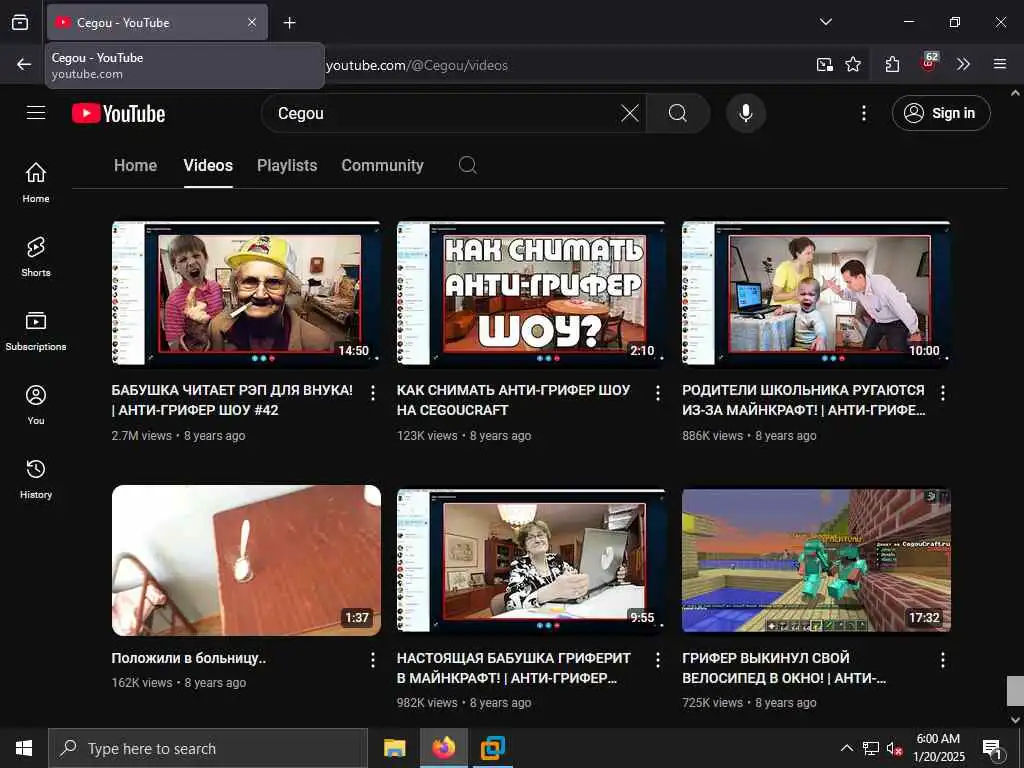Viewport: 1024px width, 768px height.
Task: Play the 14:50 grandma rap video thumbnail
Action: point(246,293)
